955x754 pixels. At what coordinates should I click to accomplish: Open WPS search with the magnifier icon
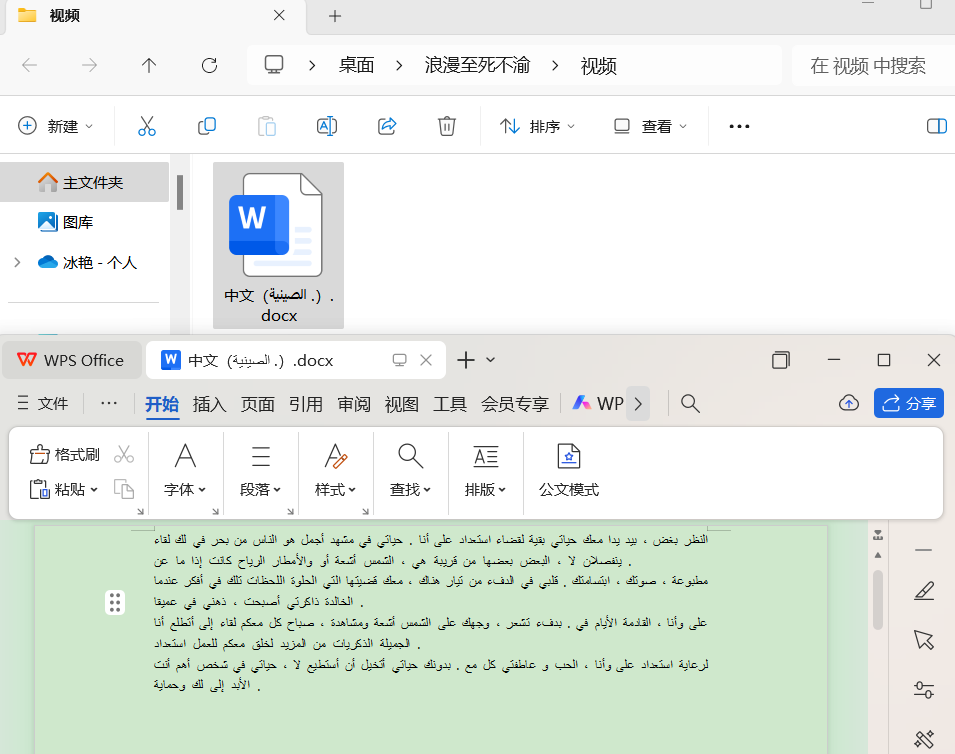[690, 403]
